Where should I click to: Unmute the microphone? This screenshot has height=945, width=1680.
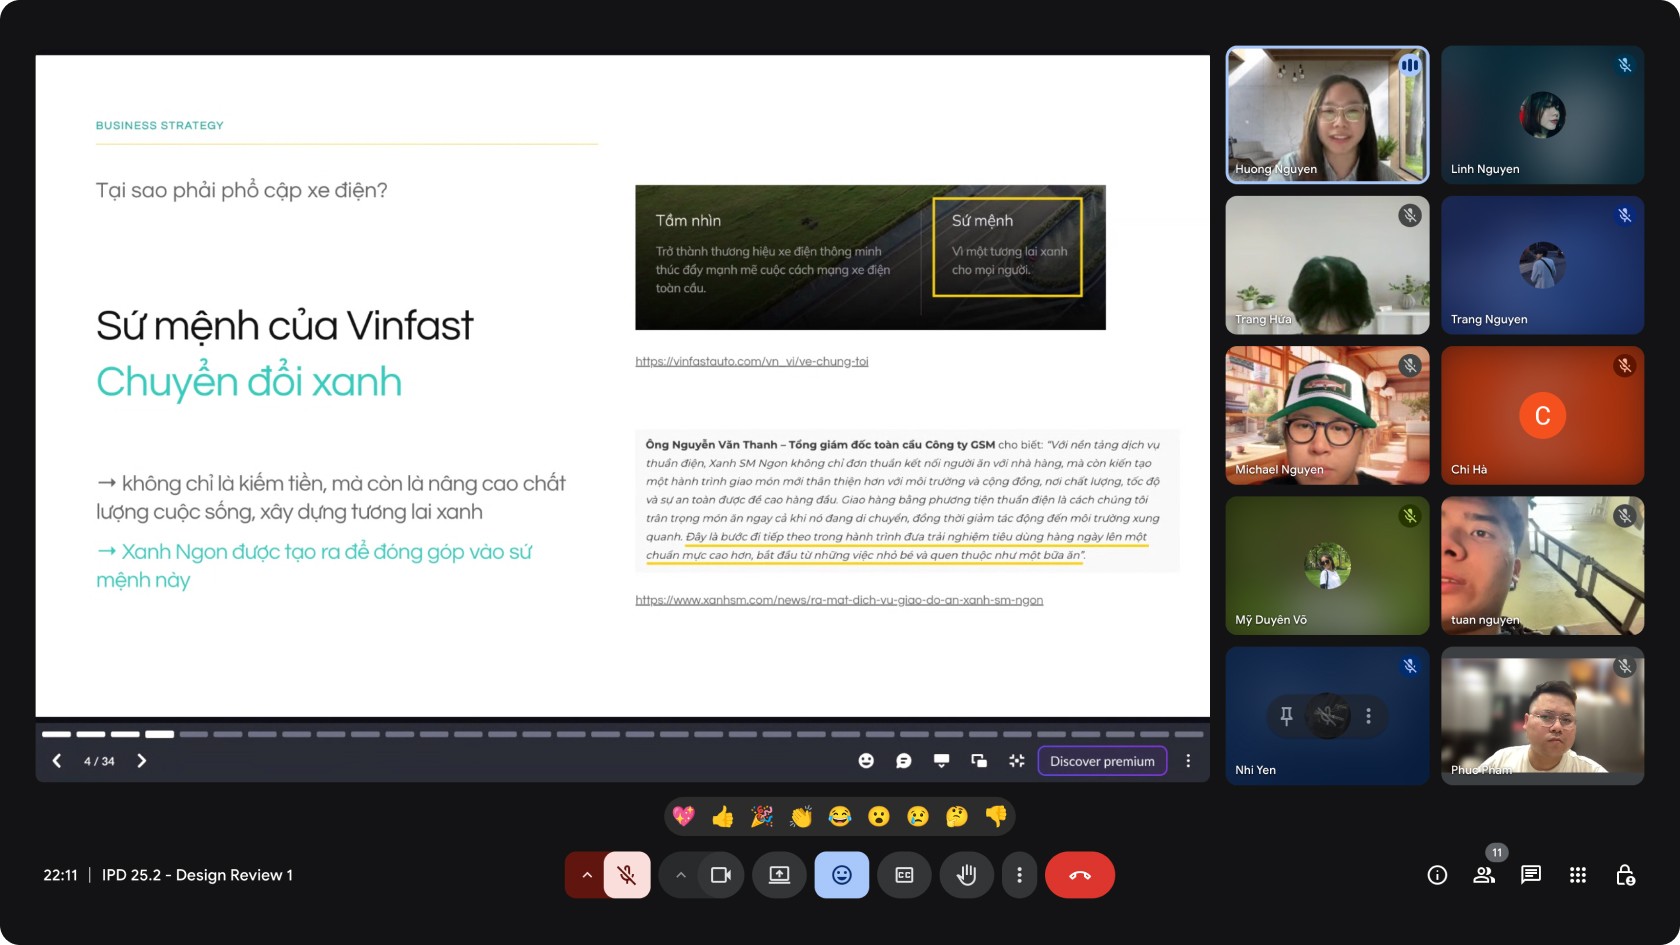[627, 875]
